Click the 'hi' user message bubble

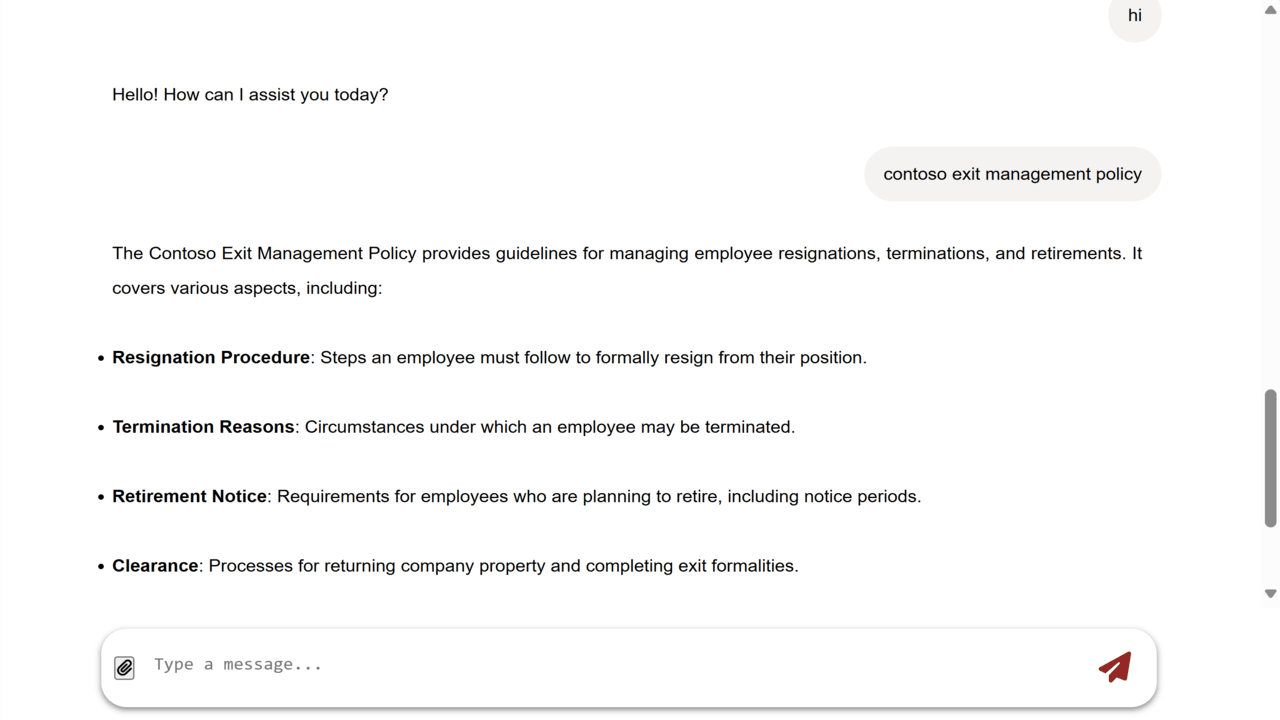[1135, 16]
